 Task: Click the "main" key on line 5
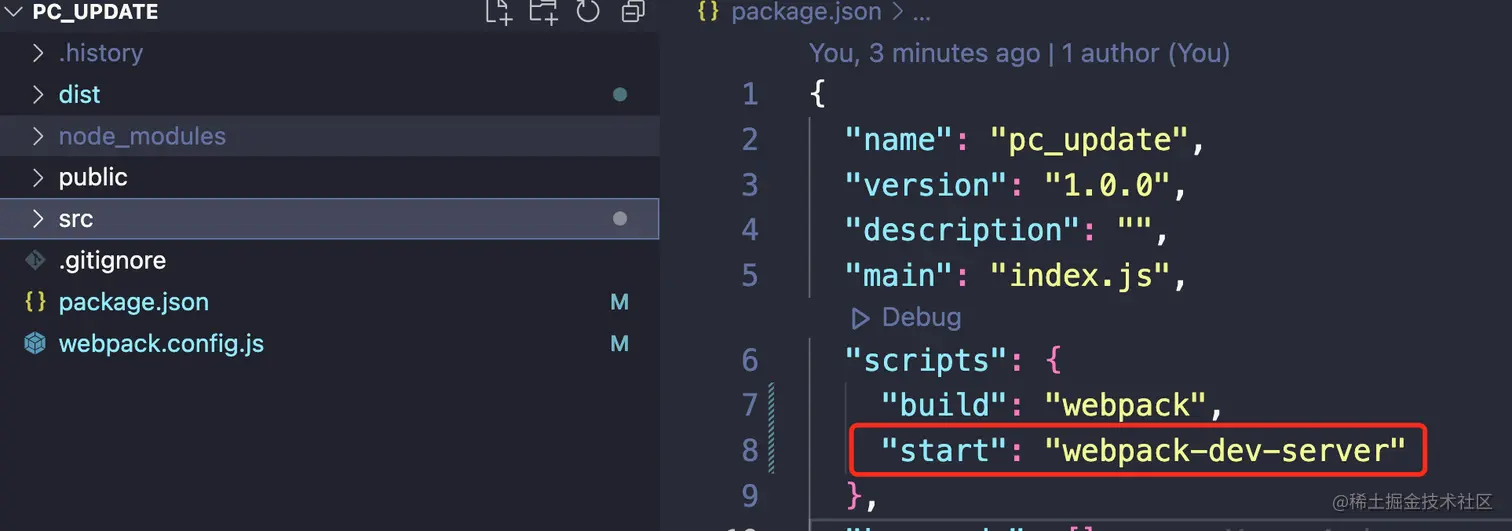pyautogui.click(x=901, y=275)
